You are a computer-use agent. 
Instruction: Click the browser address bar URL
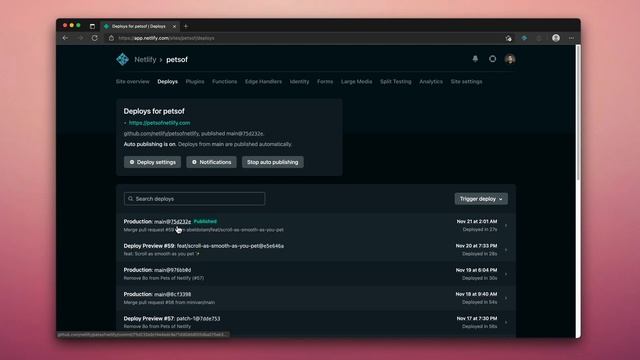(x=167, y=38)
